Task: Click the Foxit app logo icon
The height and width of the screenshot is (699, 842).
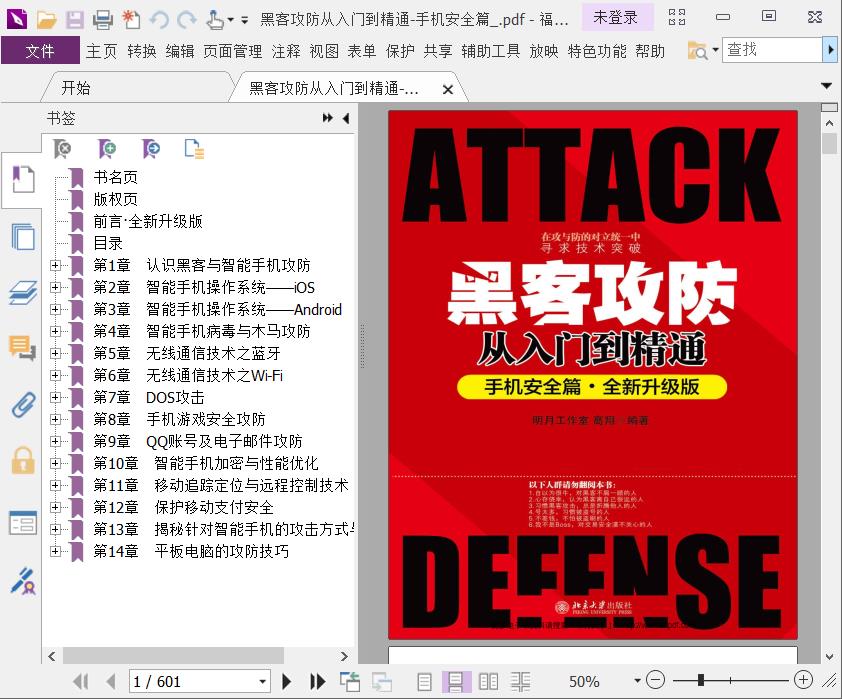Action: coord(17,19)
